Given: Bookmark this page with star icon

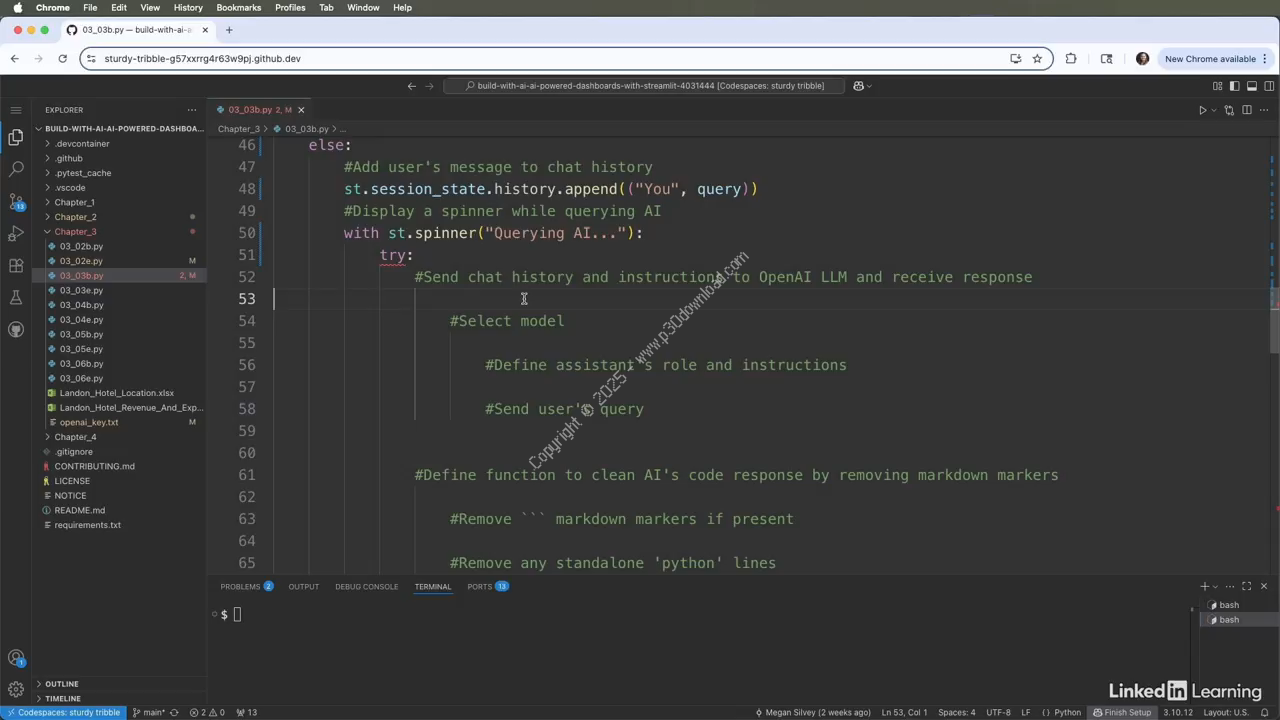Looking at the screenshot, I should tap(1037, 59).
